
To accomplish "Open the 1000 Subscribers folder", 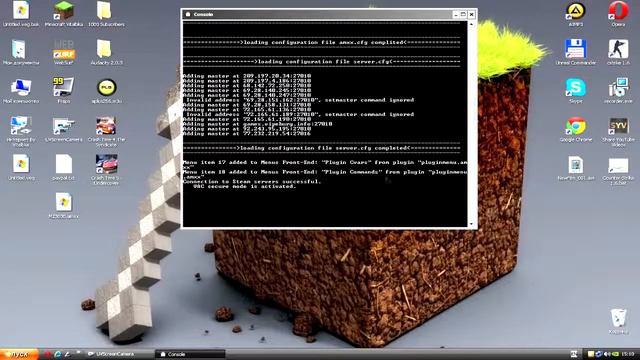I will click(x=106, y=14).
